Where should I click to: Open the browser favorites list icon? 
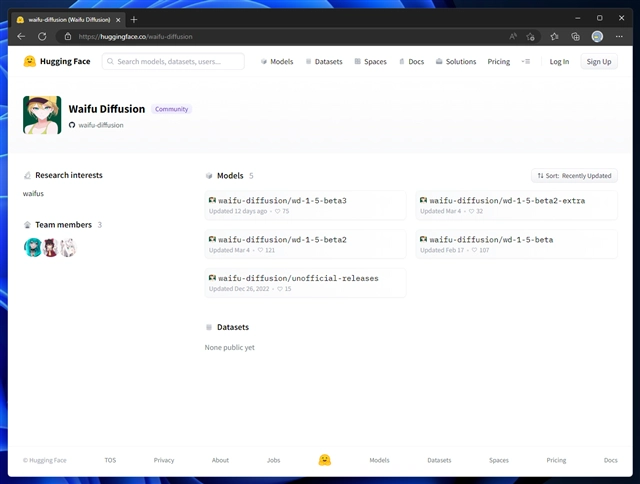[x=554, y=36]
